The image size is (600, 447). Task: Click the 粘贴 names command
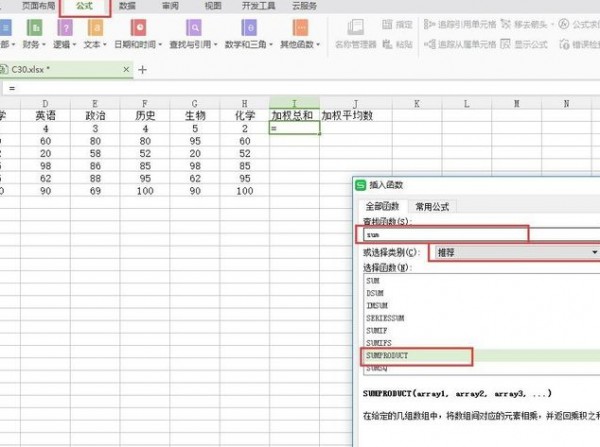click(x=397, y=44)
